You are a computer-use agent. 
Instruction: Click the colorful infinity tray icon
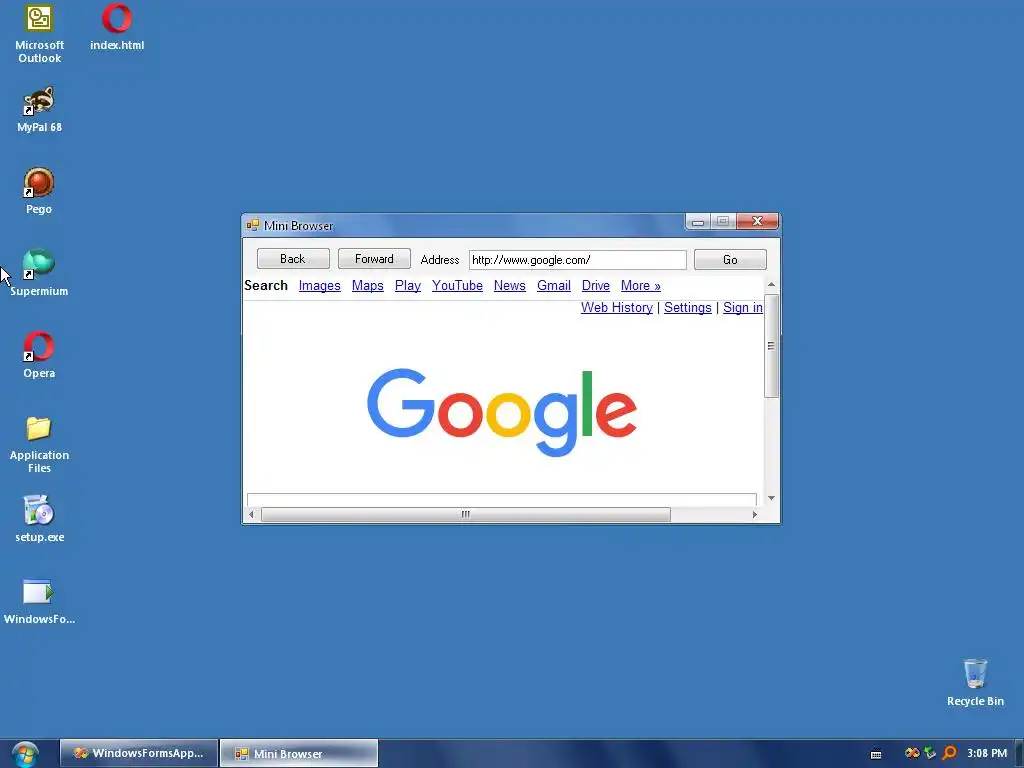[x=912, y=753]
